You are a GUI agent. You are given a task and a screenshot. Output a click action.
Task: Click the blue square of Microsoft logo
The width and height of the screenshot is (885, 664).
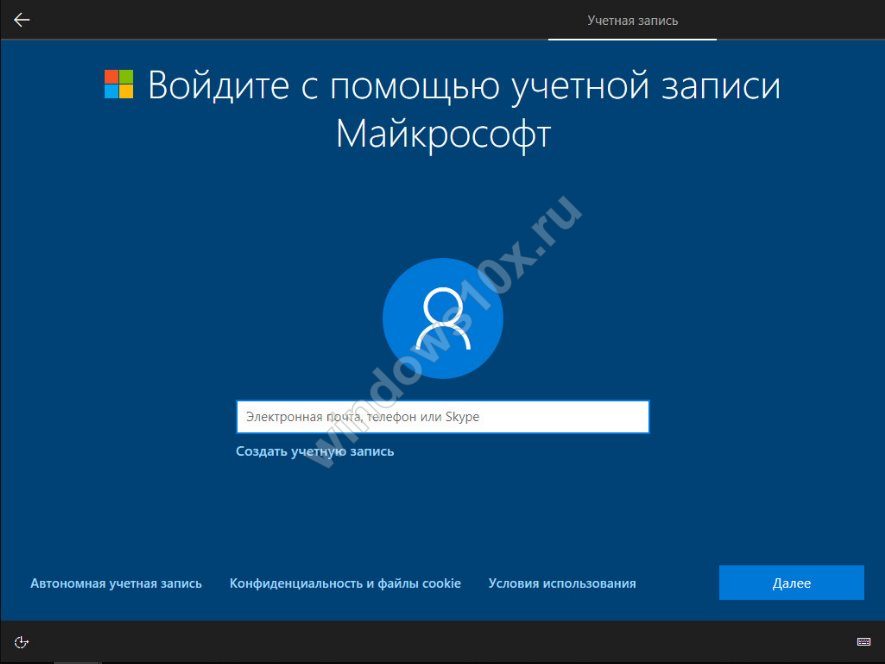click(x=112, y=92)
